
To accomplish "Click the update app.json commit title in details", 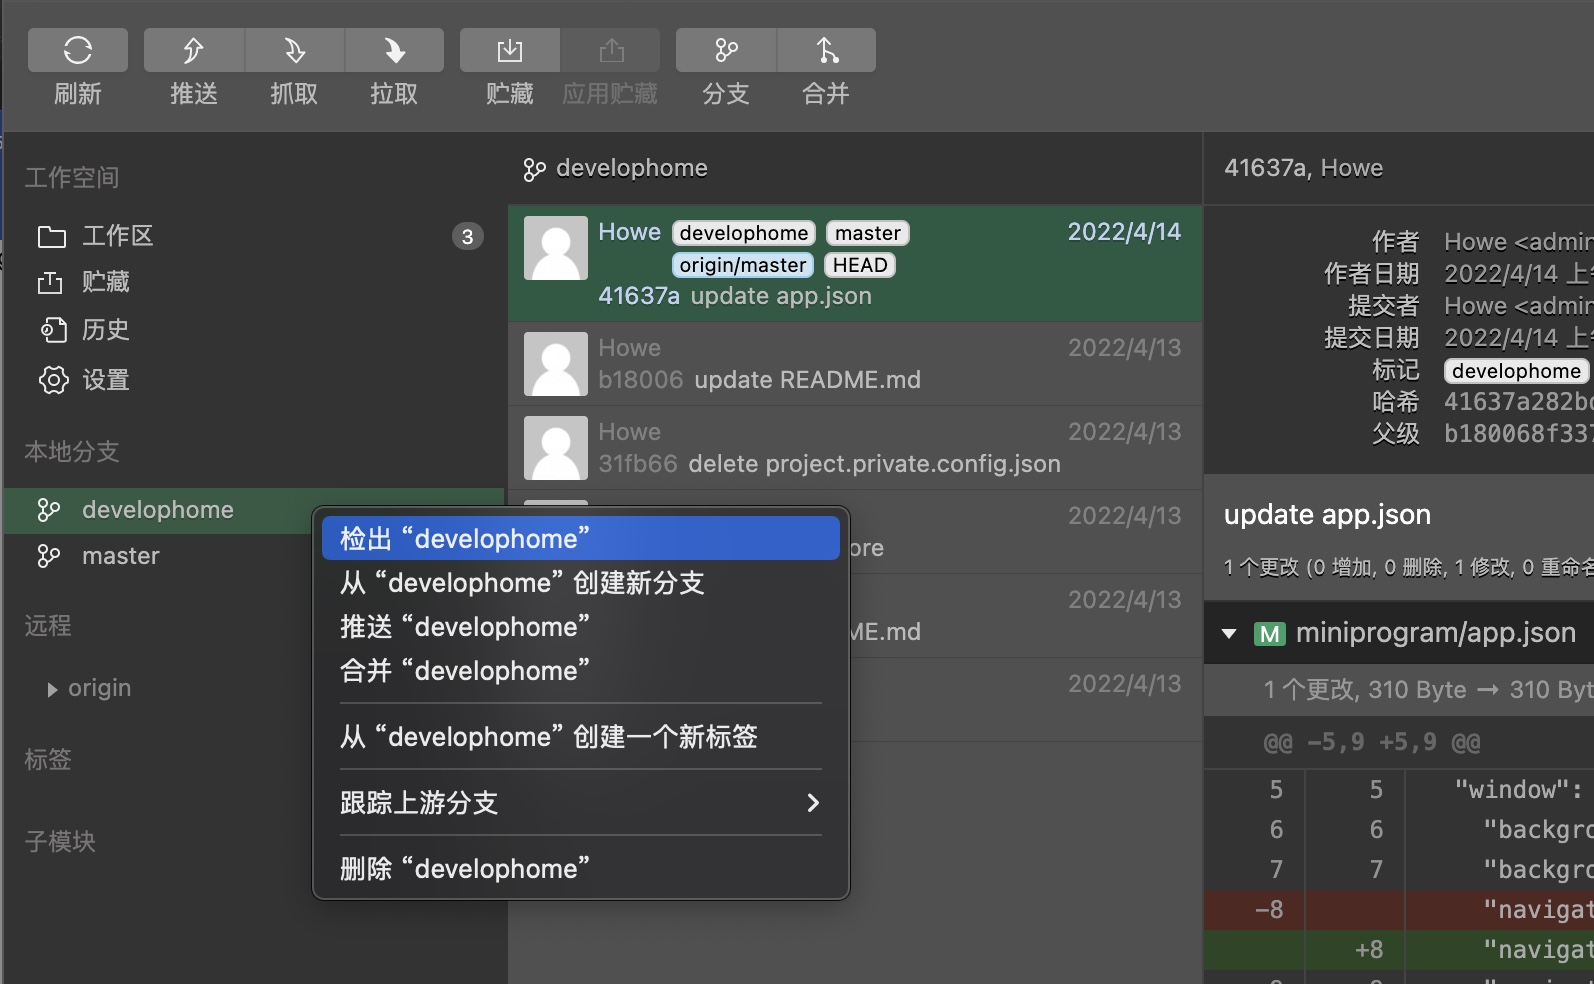I will [1327, 515].
